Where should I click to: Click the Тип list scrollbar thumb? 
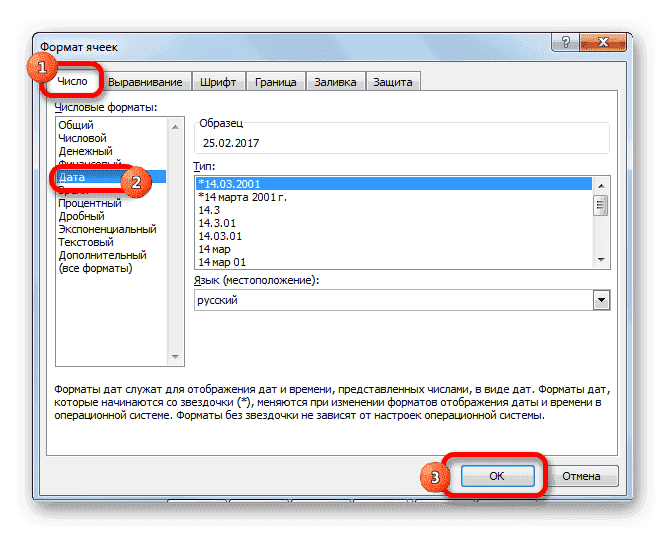(601, 205)
